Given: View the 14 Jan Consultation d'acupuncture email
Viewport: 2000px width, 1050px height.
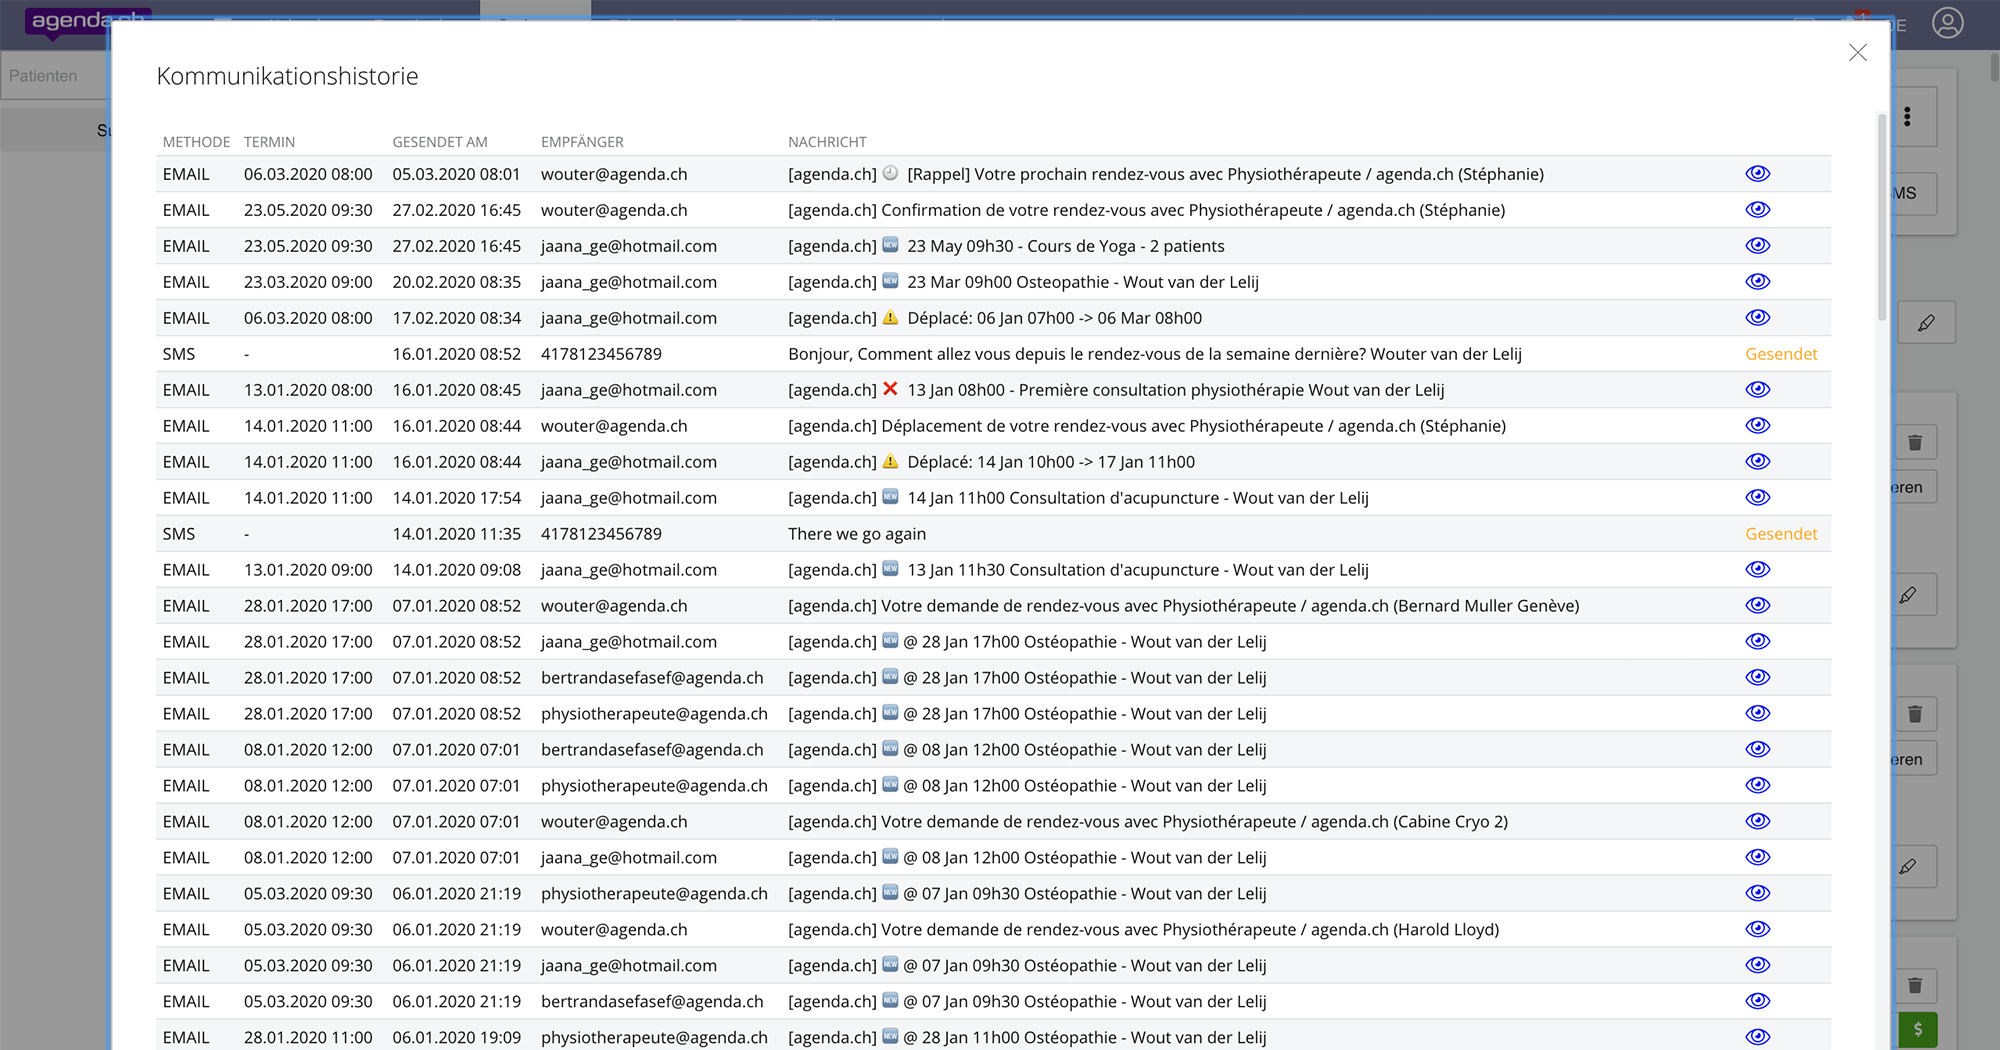Looking at the screenshot, I should (1757, 498).
